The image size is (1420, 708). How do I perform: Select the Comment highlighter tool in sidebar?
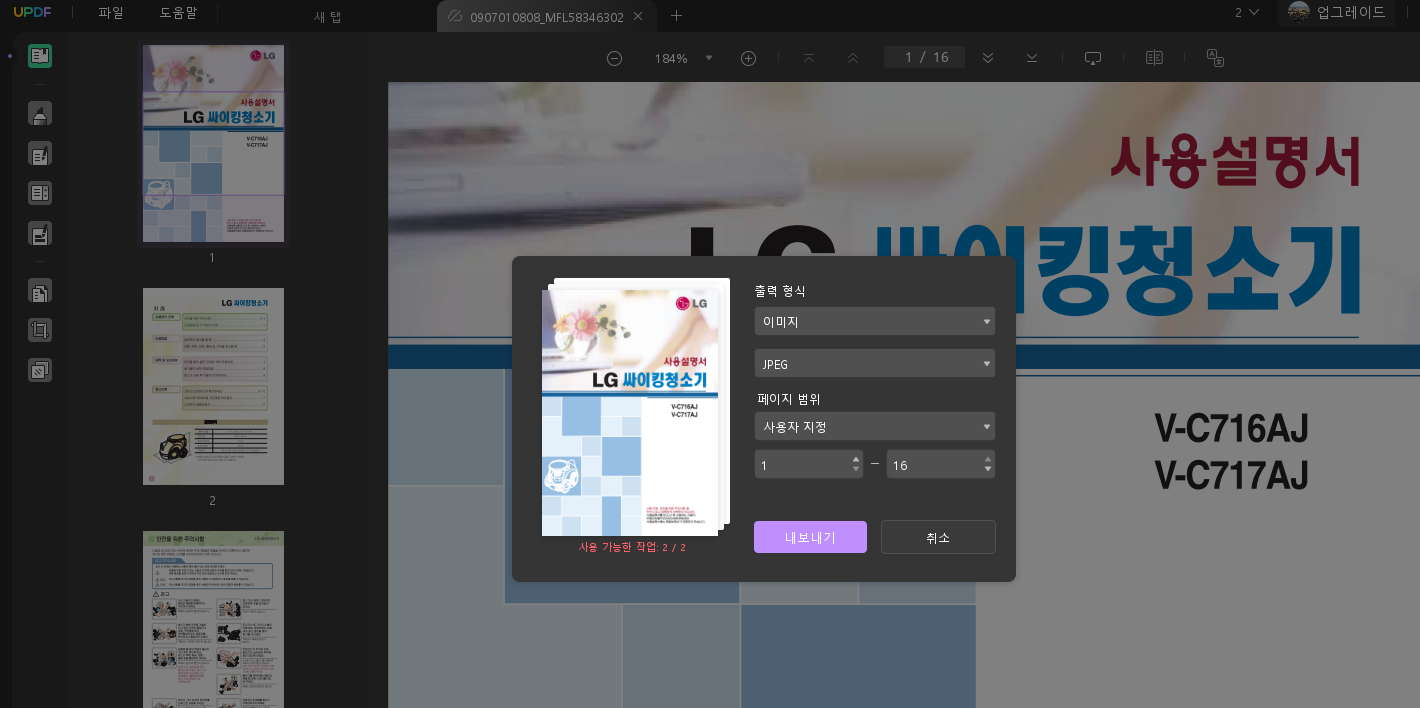(x=40, y=114)
